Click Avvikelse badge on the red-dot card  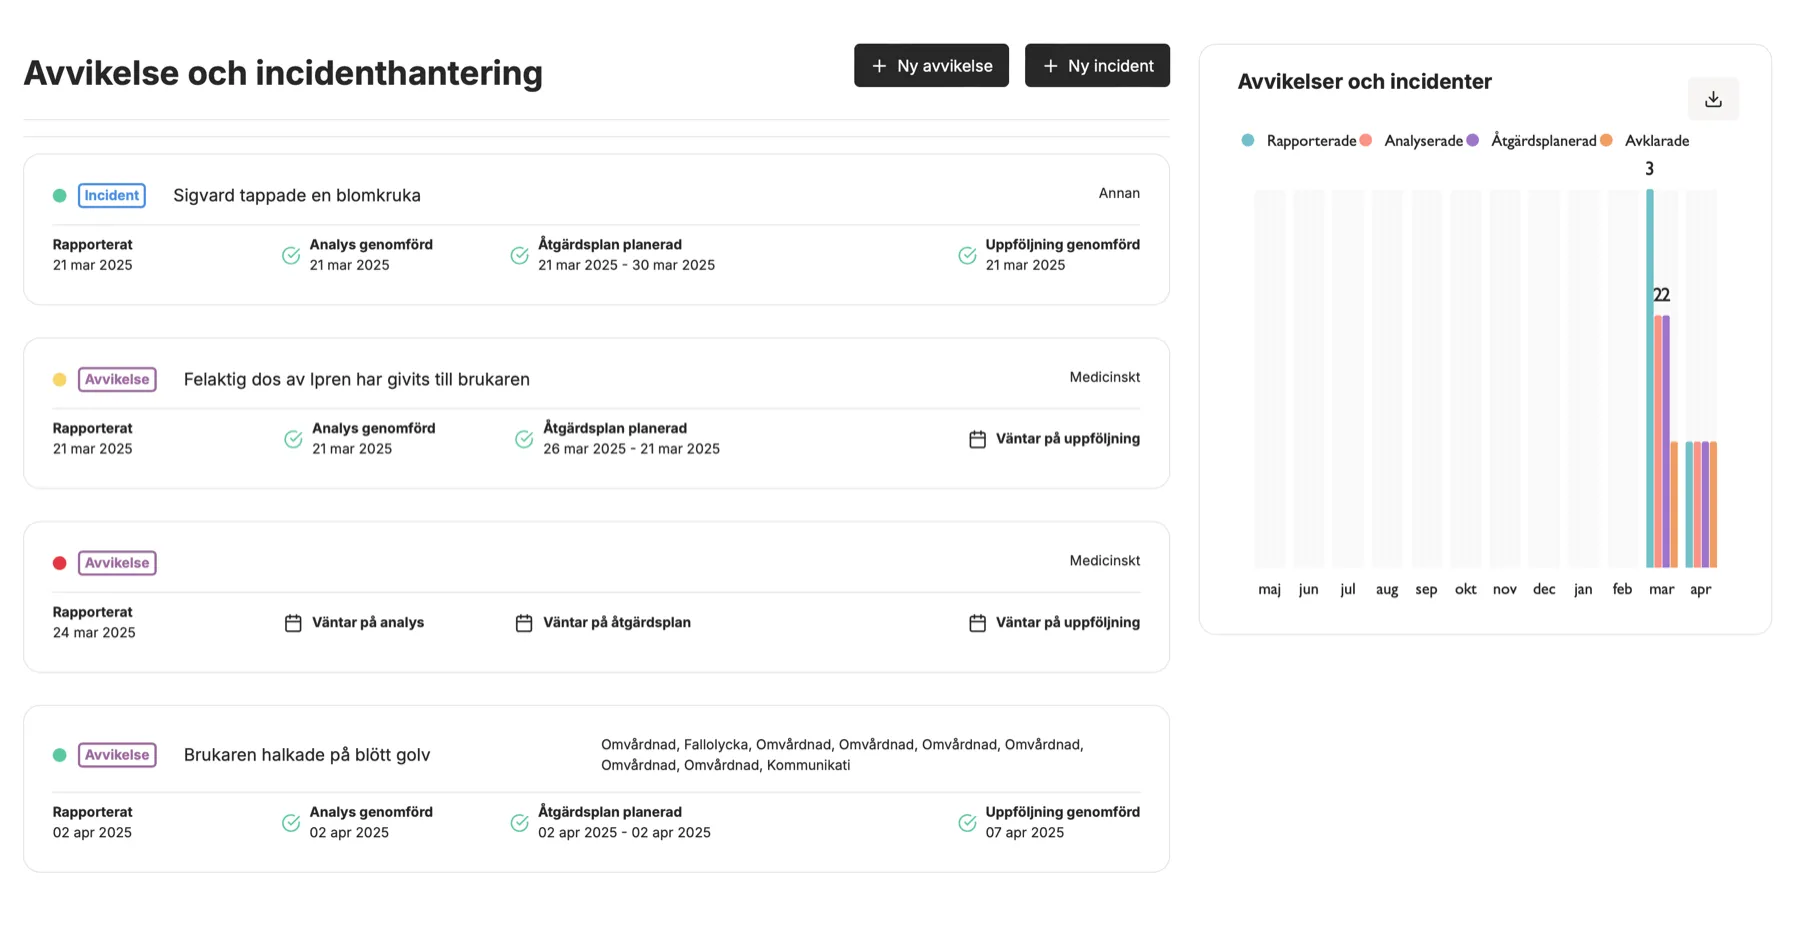click(117, 564)
